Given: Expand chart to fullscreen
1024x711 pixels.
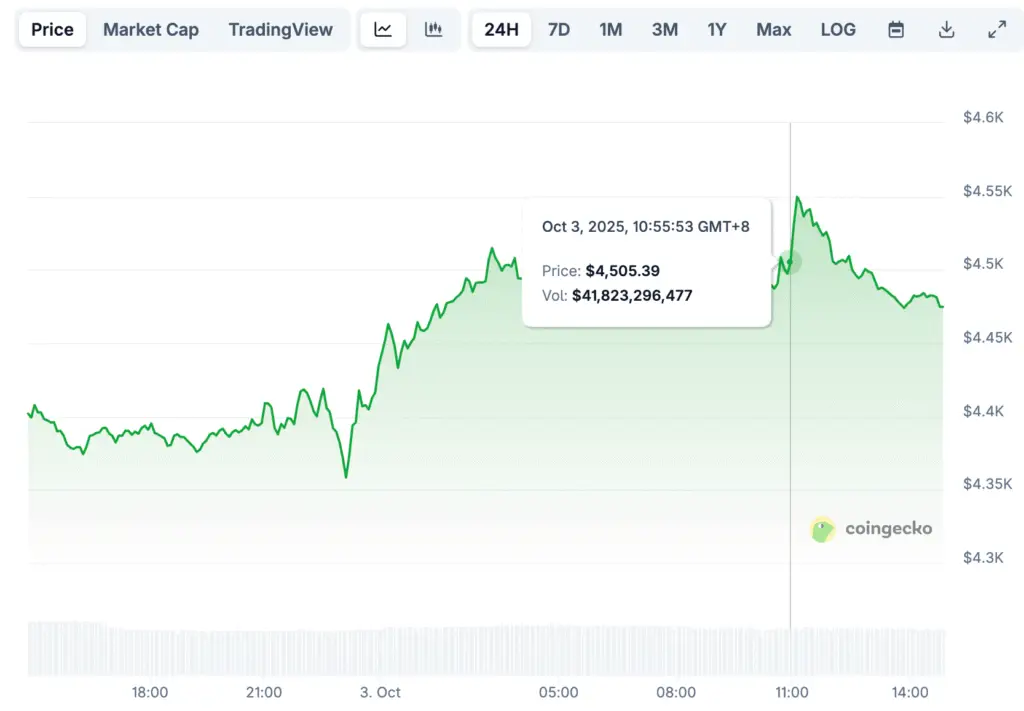Looking at the screenshot, I should [x=996, y=30].
